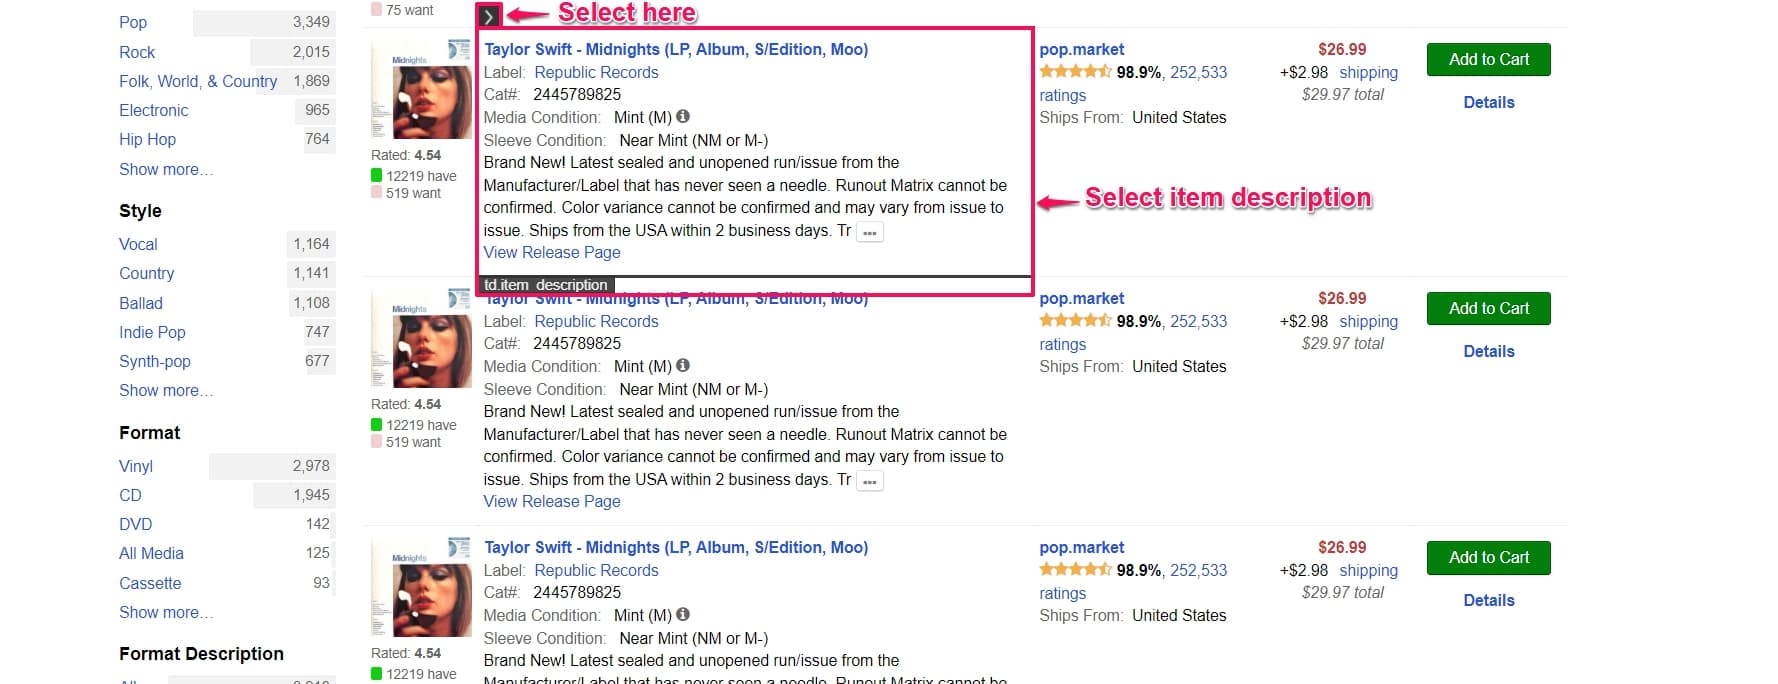Show more options under the Style filter
This screenshot has width=1778, height=684.
pos(165,390)
